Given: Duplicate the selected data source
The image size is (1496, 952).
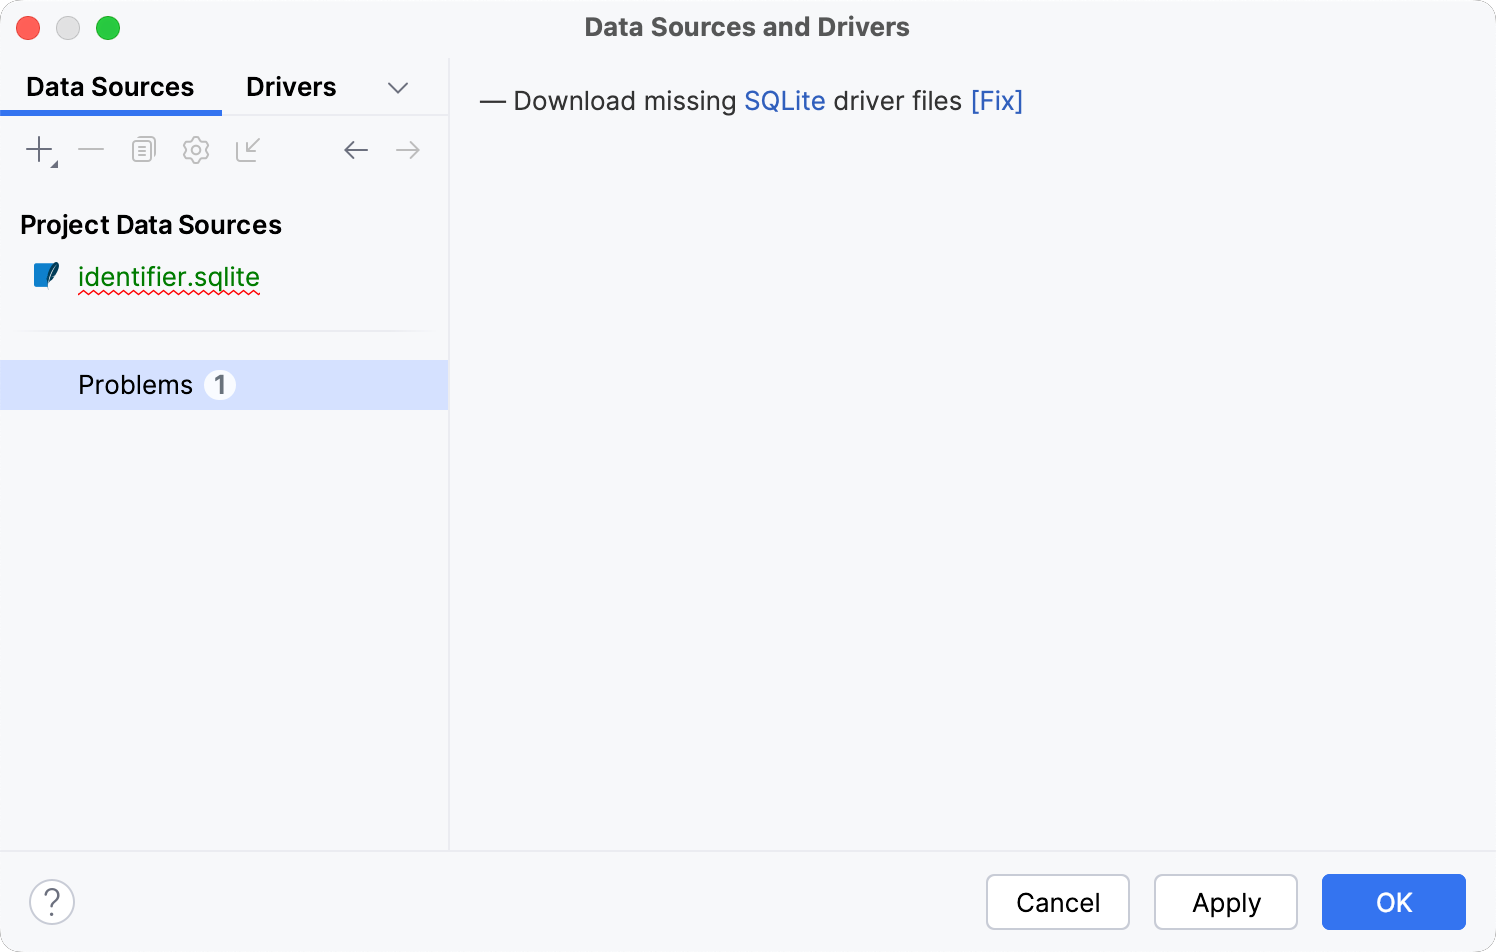Looking at the screenshot, I should 143,149.
